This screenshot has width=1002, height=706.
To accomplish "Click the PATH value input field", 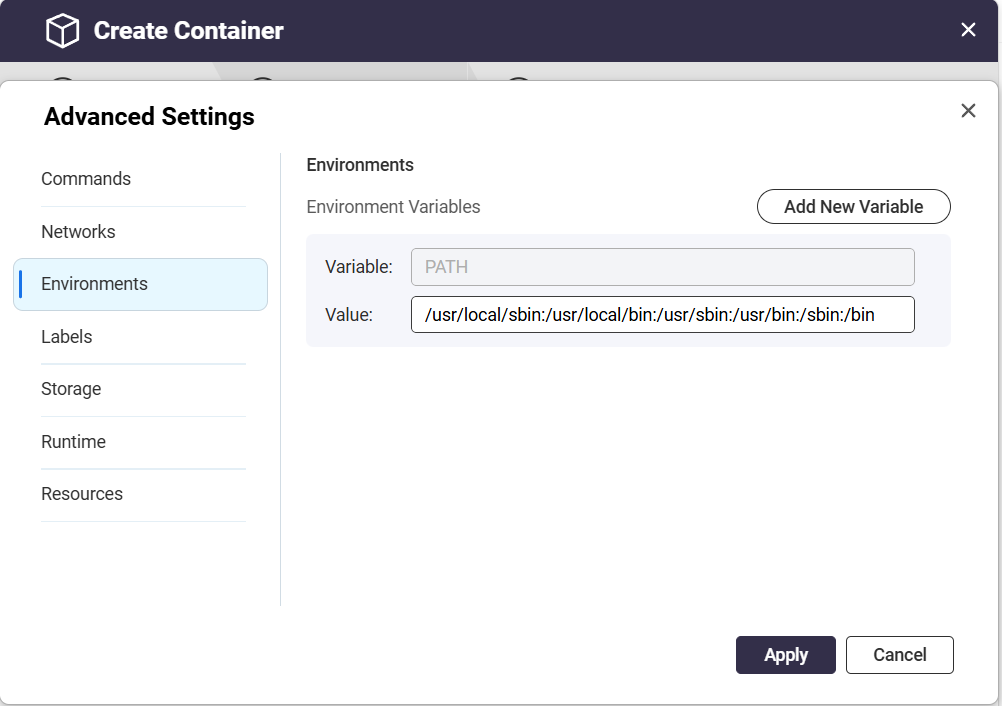I will coord(663,314).
